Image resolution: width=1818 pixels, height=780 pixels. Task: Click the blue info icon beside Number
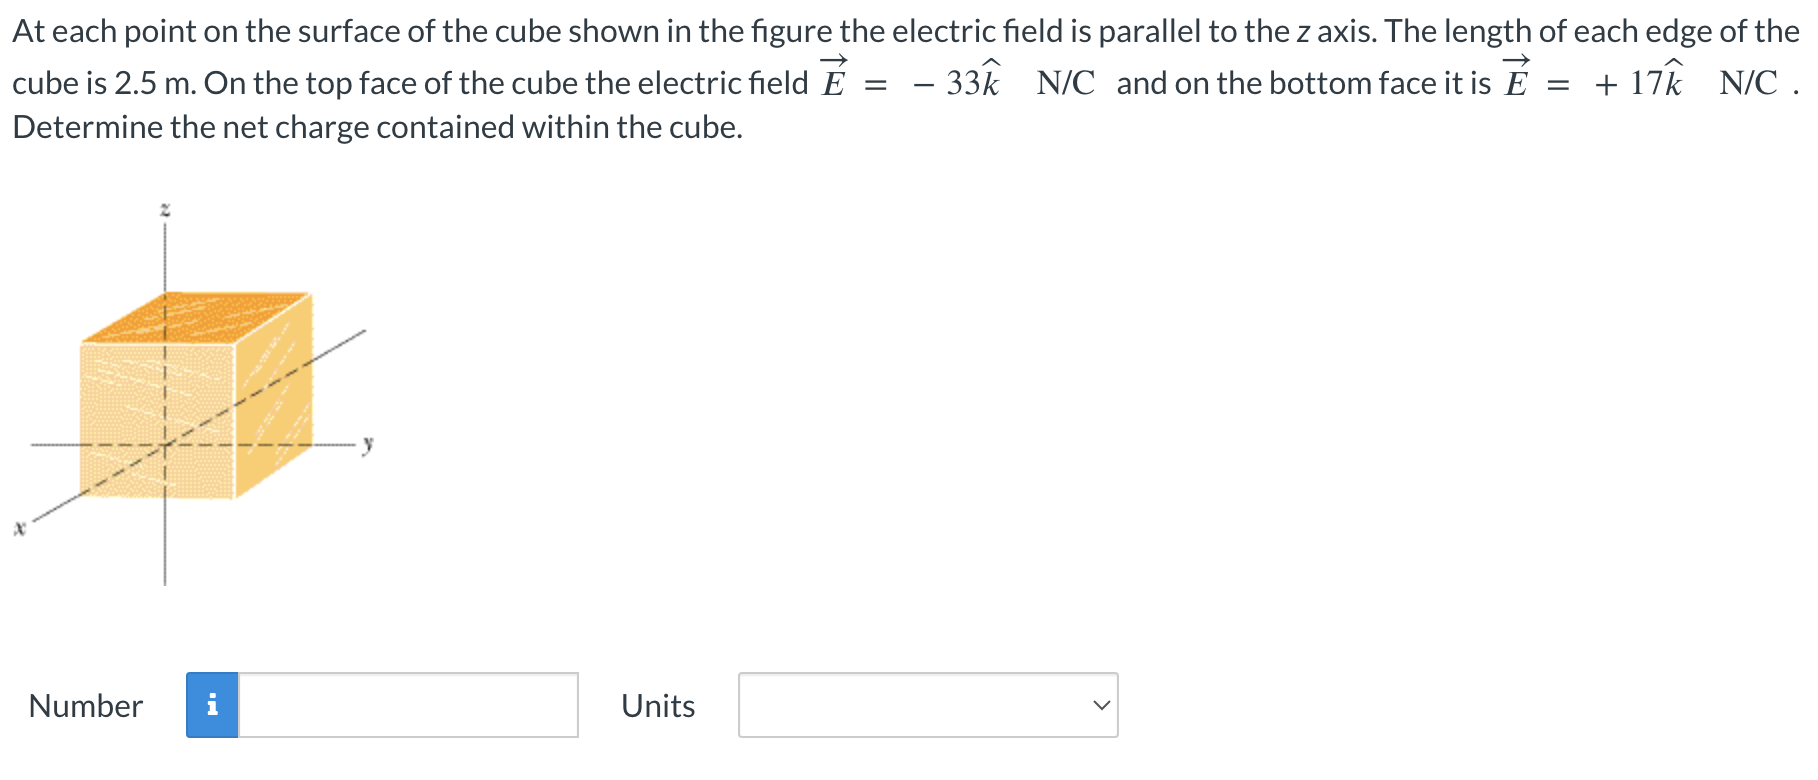[213, 707]
